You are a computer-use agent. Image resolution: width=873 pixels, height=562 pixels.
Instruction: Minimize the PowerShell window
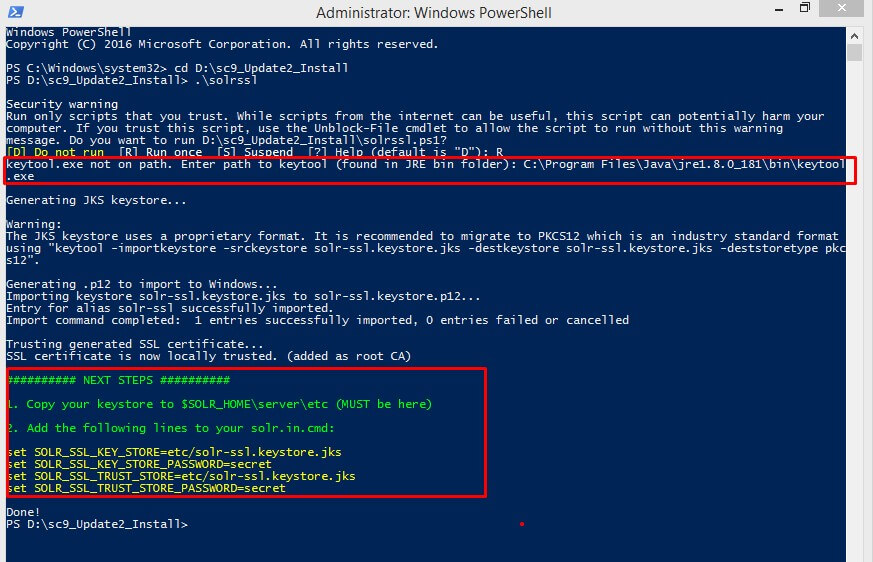(779, 9)
